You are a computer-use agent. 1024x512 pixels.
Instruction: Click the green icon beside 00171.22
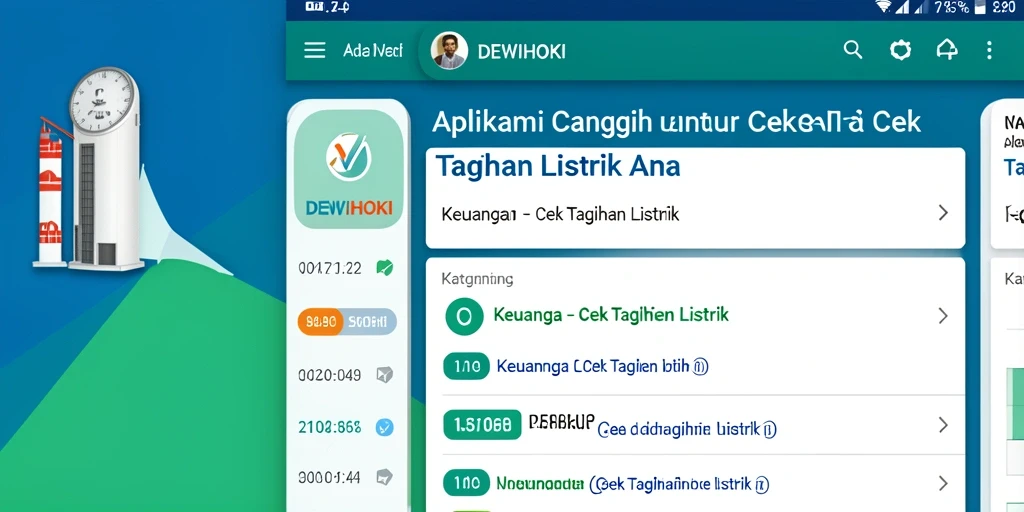(385, 268)
